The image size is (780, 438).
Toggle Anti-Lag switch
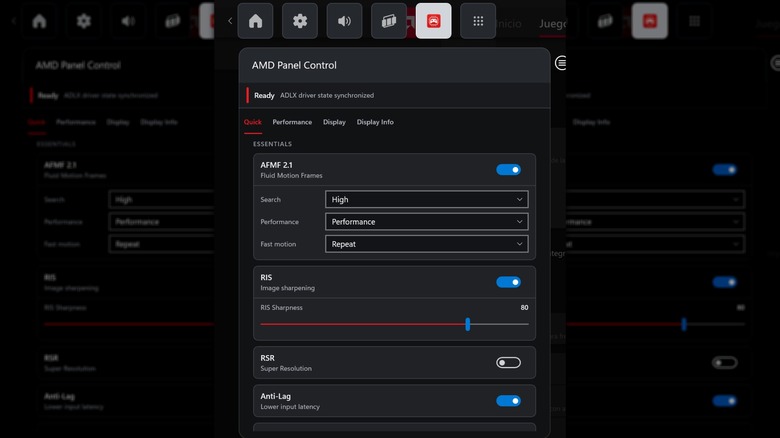[x=508, y=401]
